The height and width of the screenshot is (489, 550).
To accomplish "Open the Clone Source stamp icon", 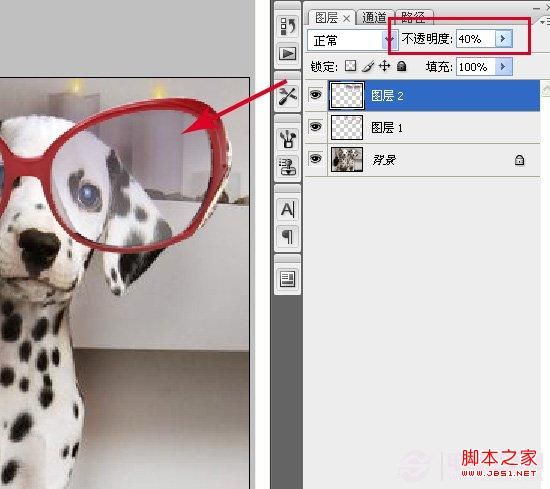I will point(288,166).
